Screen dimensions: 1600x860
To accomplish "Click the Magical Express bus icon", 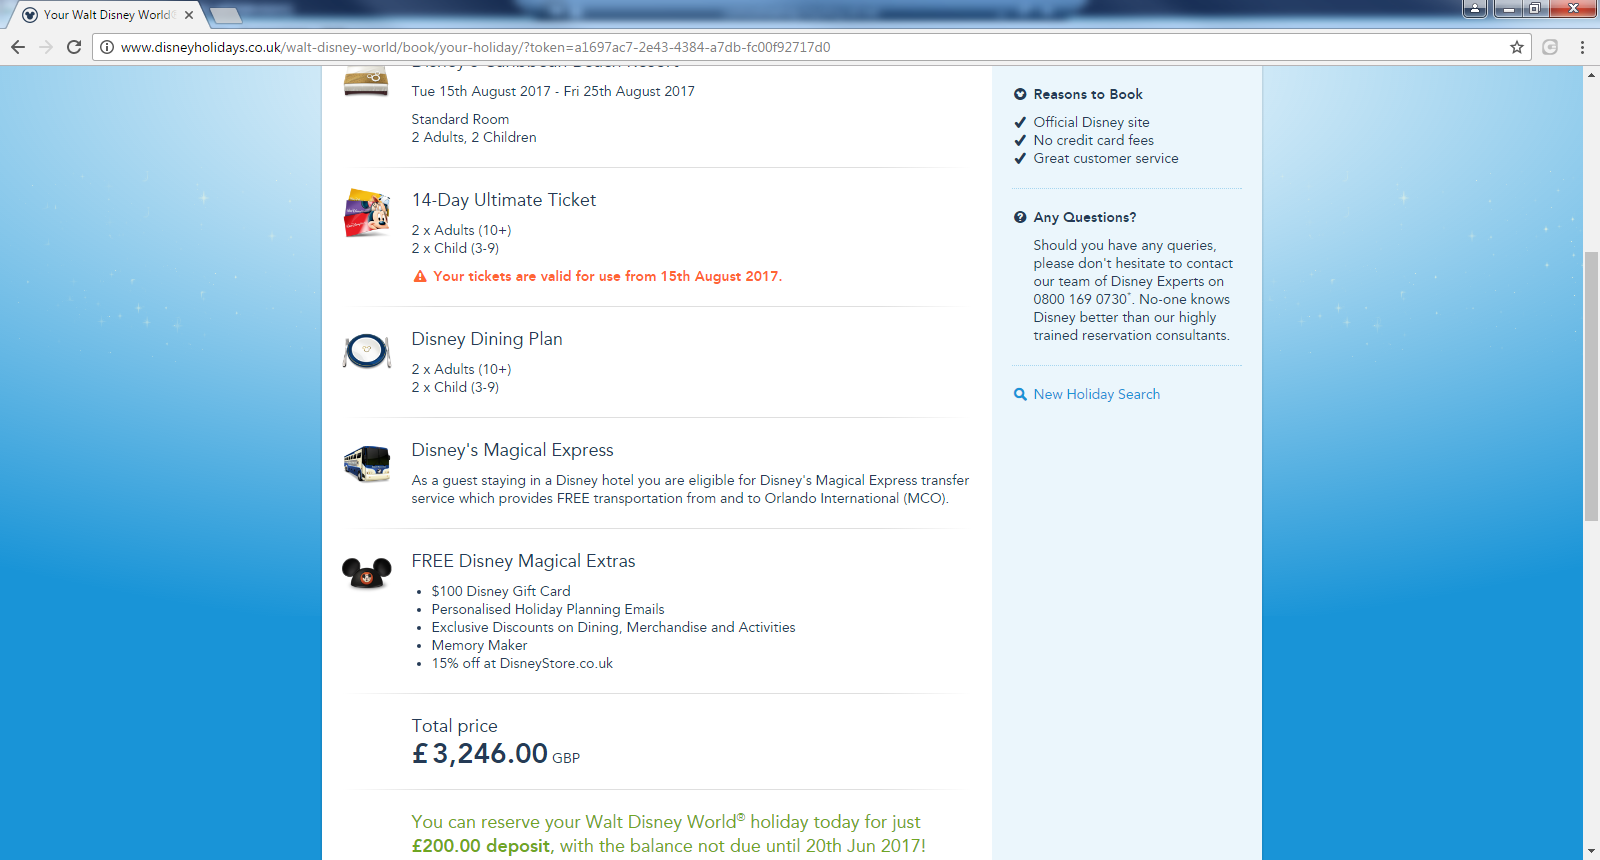I will (x=367, y=463).
